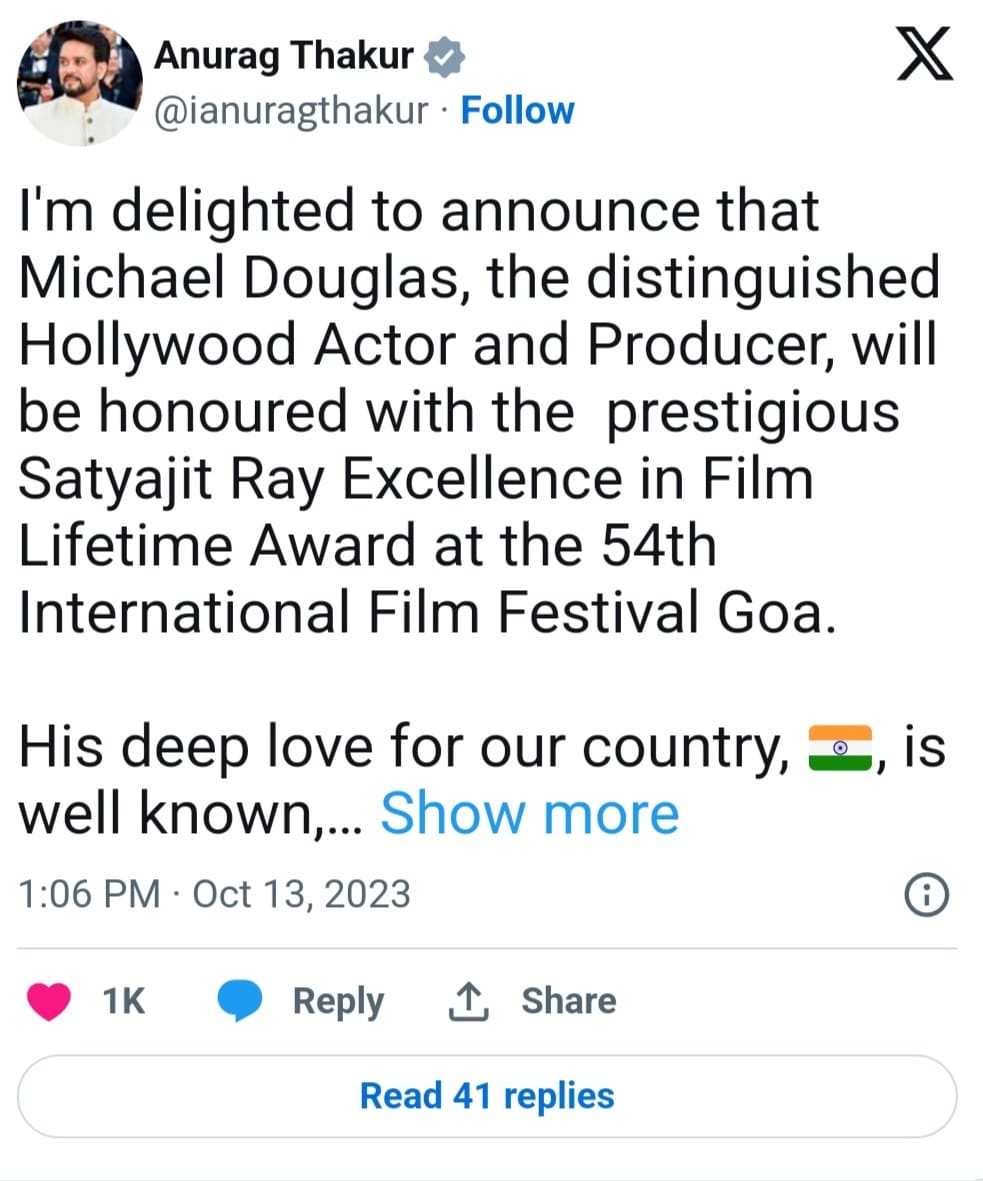Like the tweet with the heart icon
The height and width of the screenshot is (1181, 983).
tap(49, 1000)
